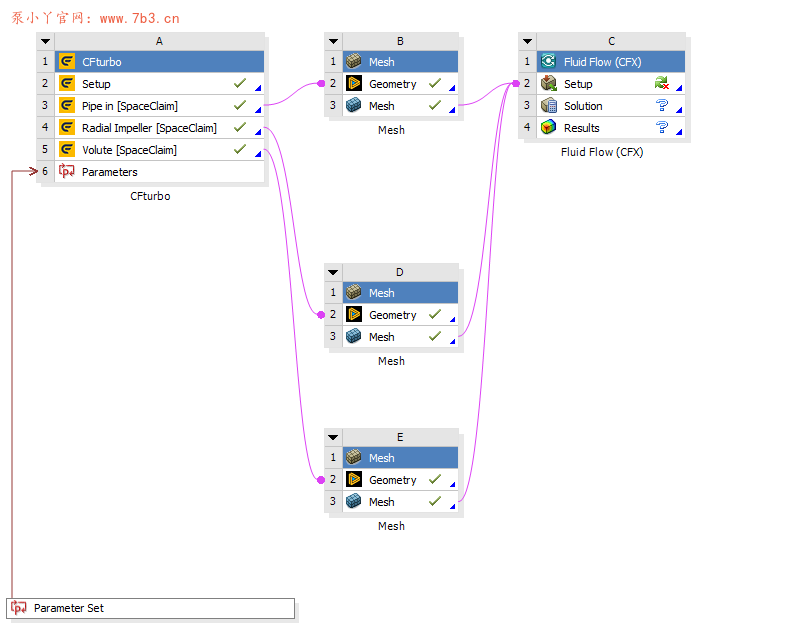Open the dropdown arrow of system D
Viewport: 792px width, 641px height.
pyautogui.click(x=333, y=272)
